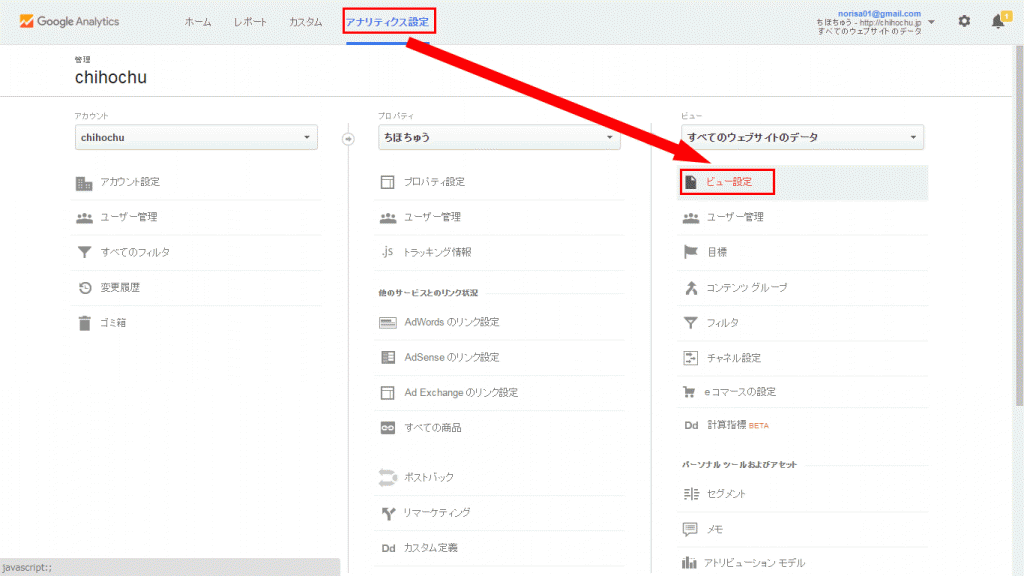Click the AdWords link settings icon
1024x576 pixels.
click(388, 322)
